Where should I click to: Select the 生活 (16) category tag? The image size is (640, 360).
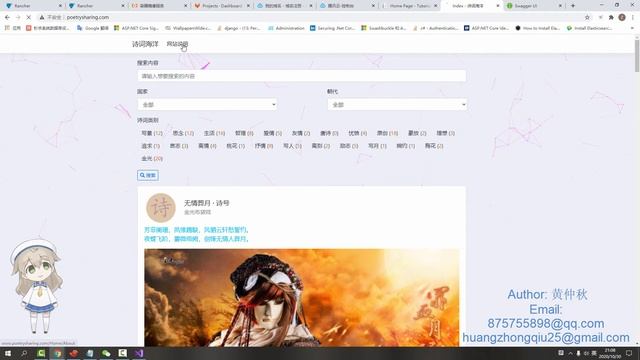pos(214,133)
